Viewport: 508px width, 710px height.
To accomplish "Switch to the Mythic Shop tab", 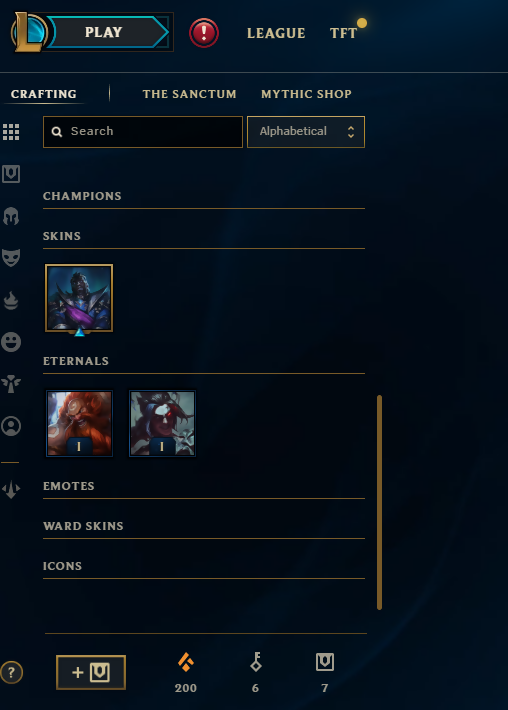I will click(306, 94).
